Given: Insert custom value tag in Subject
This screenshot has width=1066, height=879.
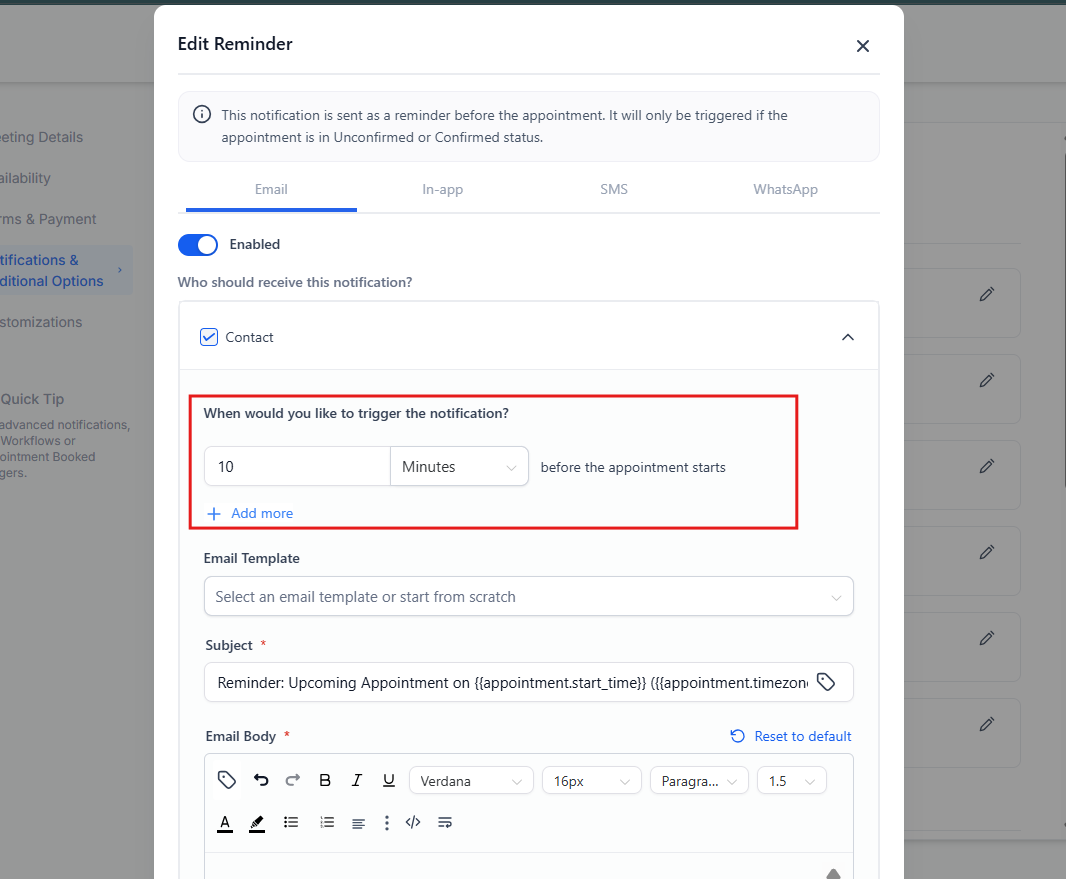Looking at the screenshot, I should [x=825, y=682].
